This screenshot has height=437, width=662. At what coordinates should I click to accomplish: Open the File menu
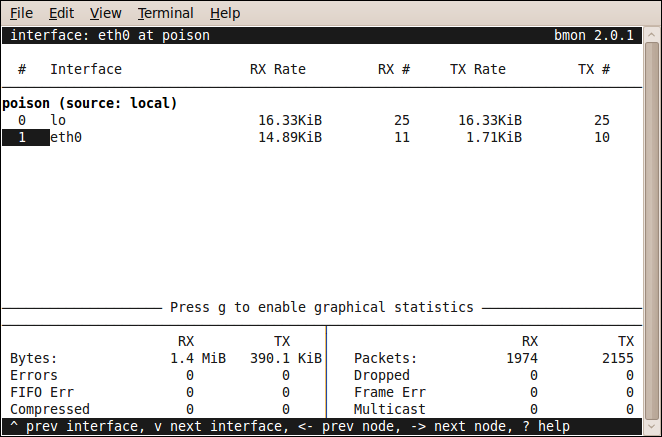pos(21,13)
